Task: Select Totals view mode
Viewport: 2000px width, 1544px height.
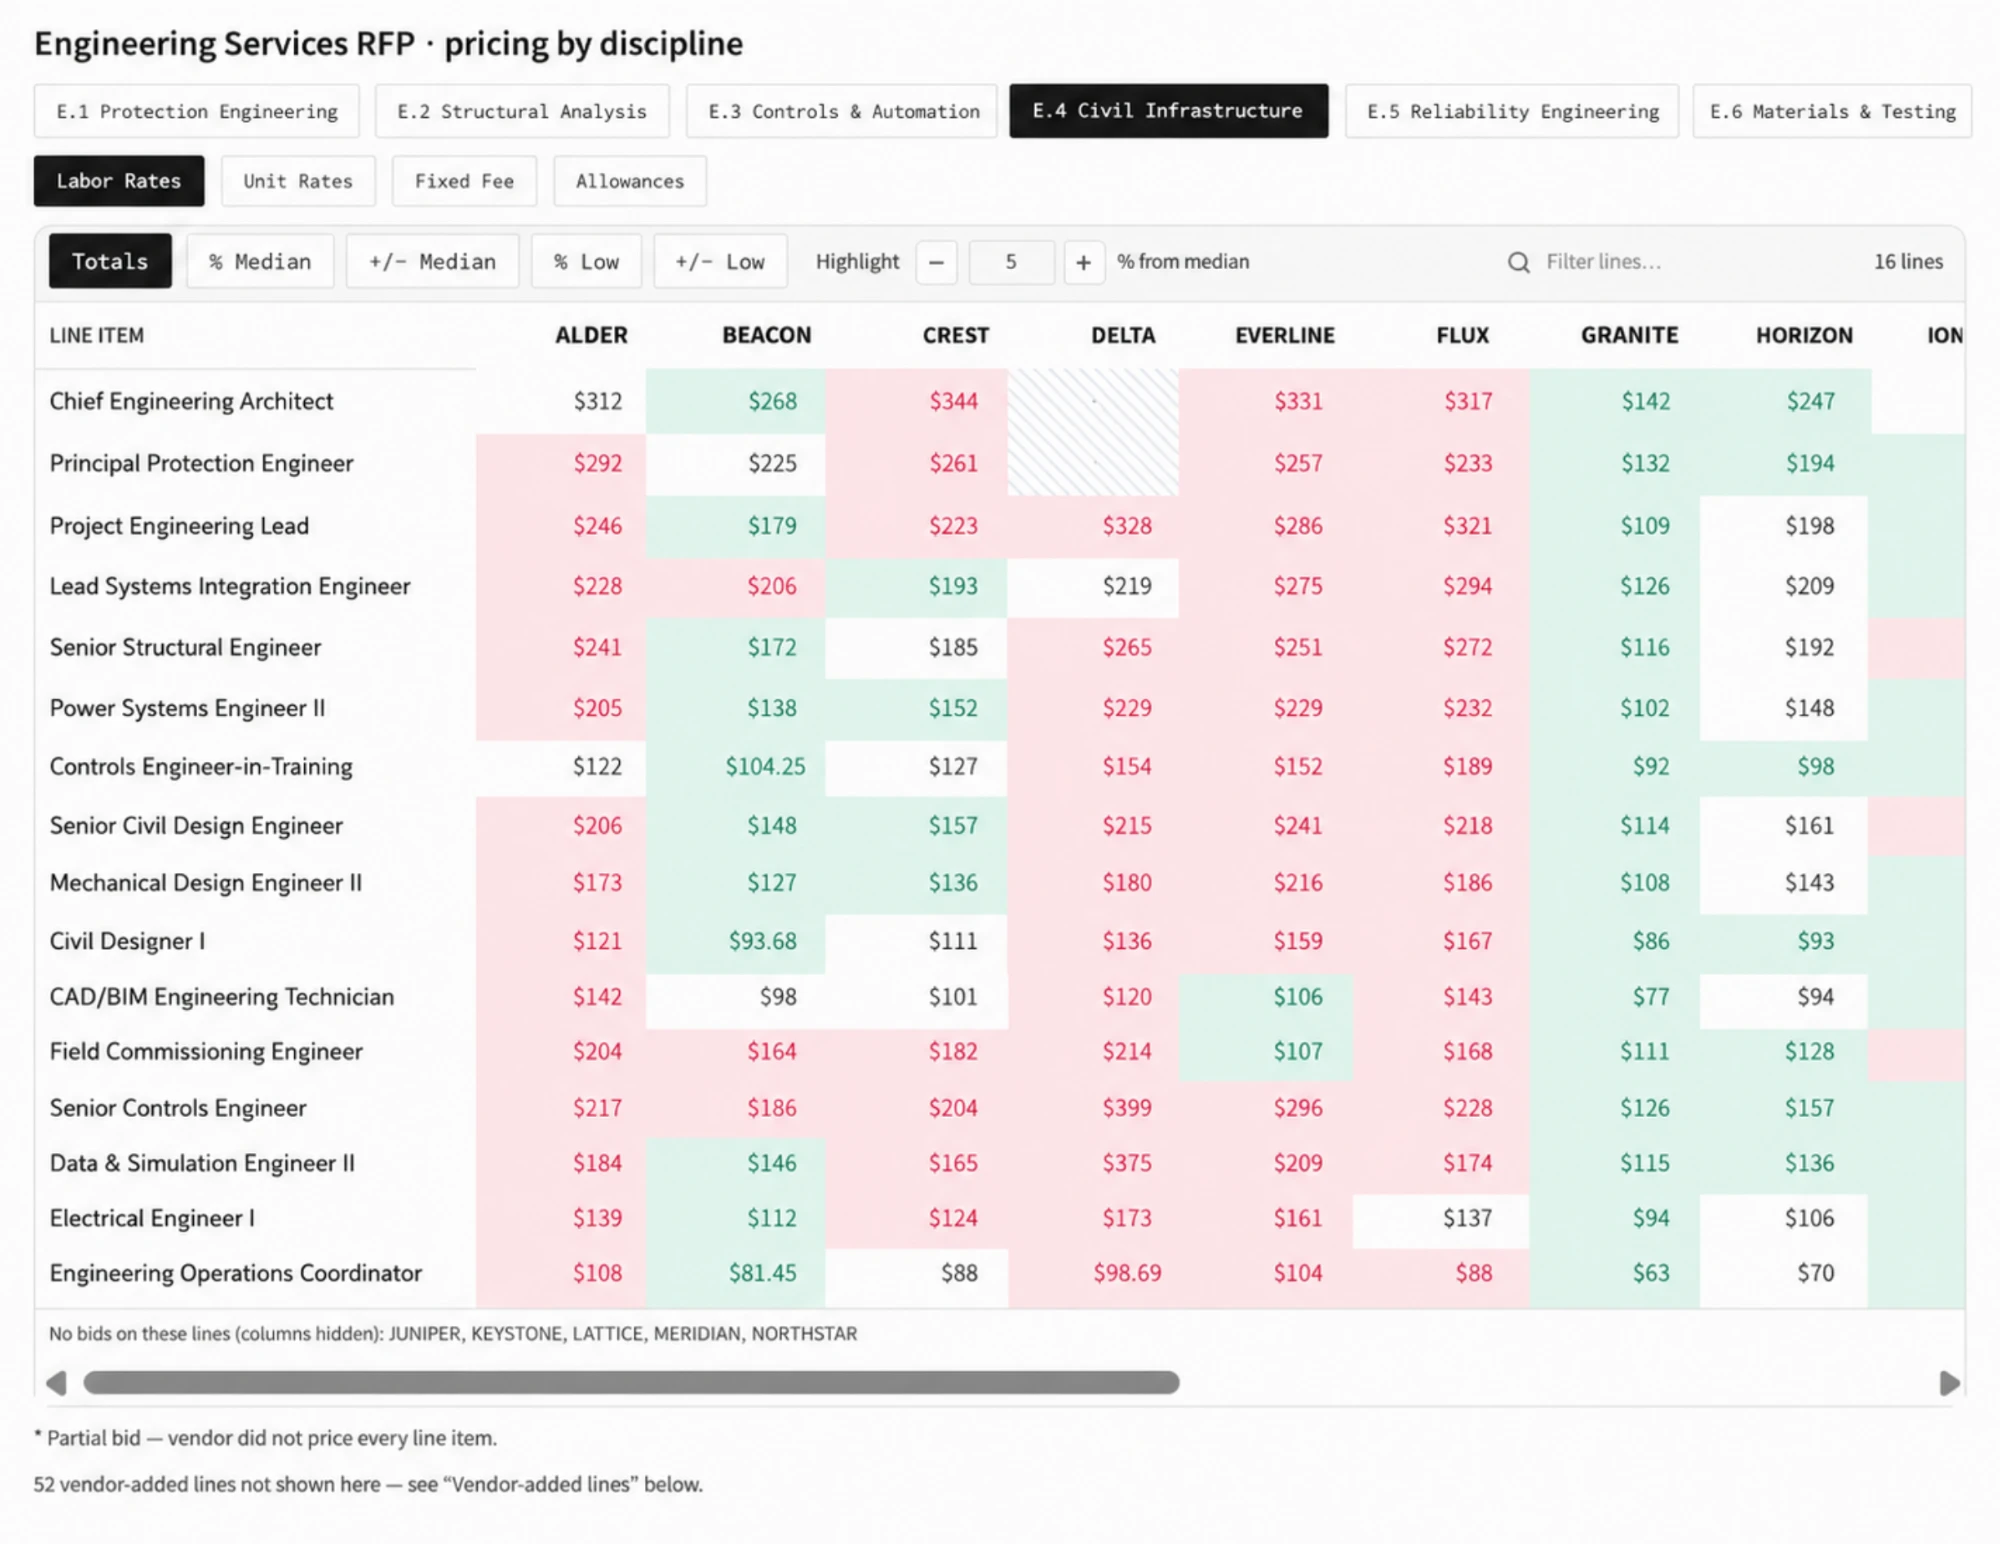Action: [x=110, y=261]
